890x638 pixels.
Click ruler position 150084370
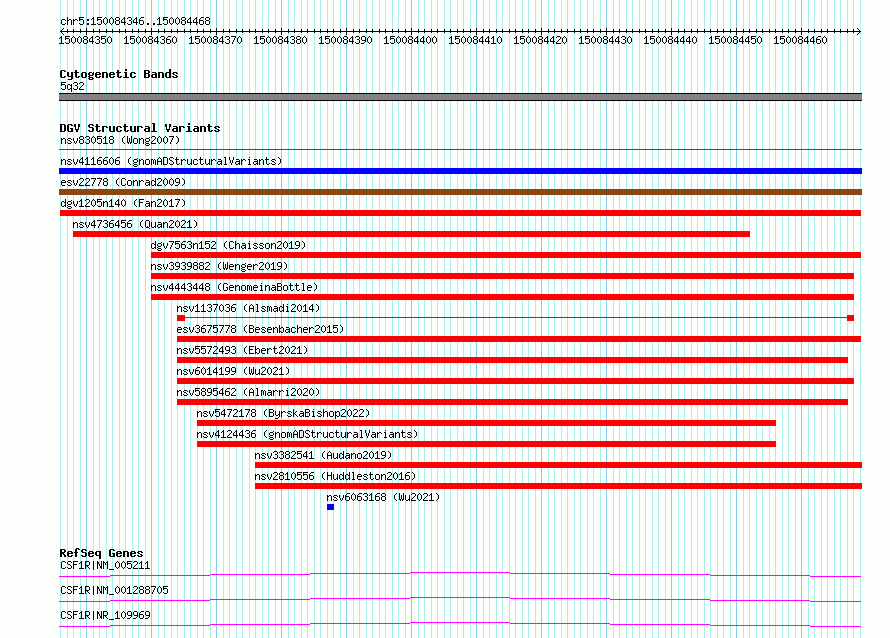[216, 40]
